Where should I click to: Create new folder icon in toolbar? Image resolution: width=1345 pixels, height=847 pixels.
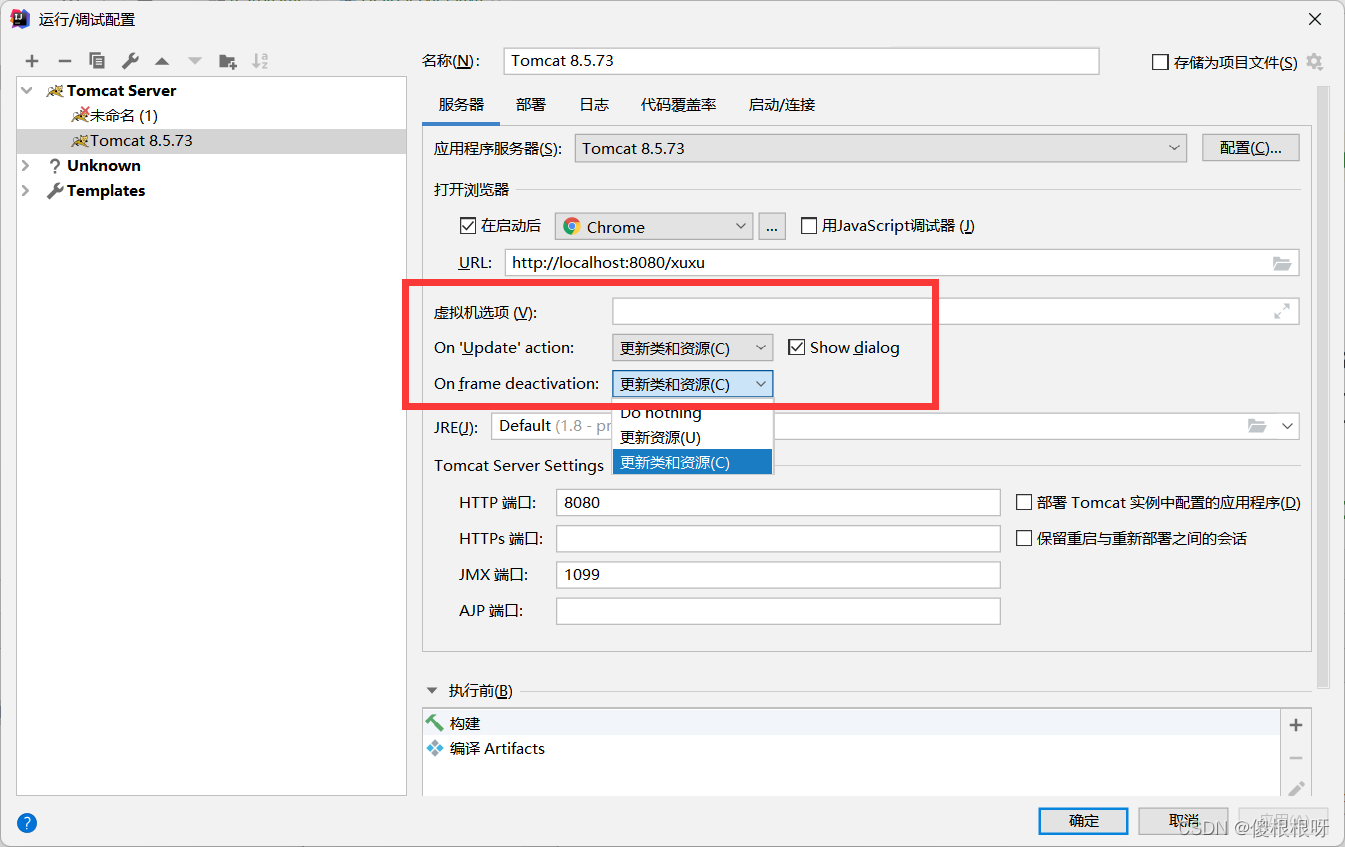point(227,61)
